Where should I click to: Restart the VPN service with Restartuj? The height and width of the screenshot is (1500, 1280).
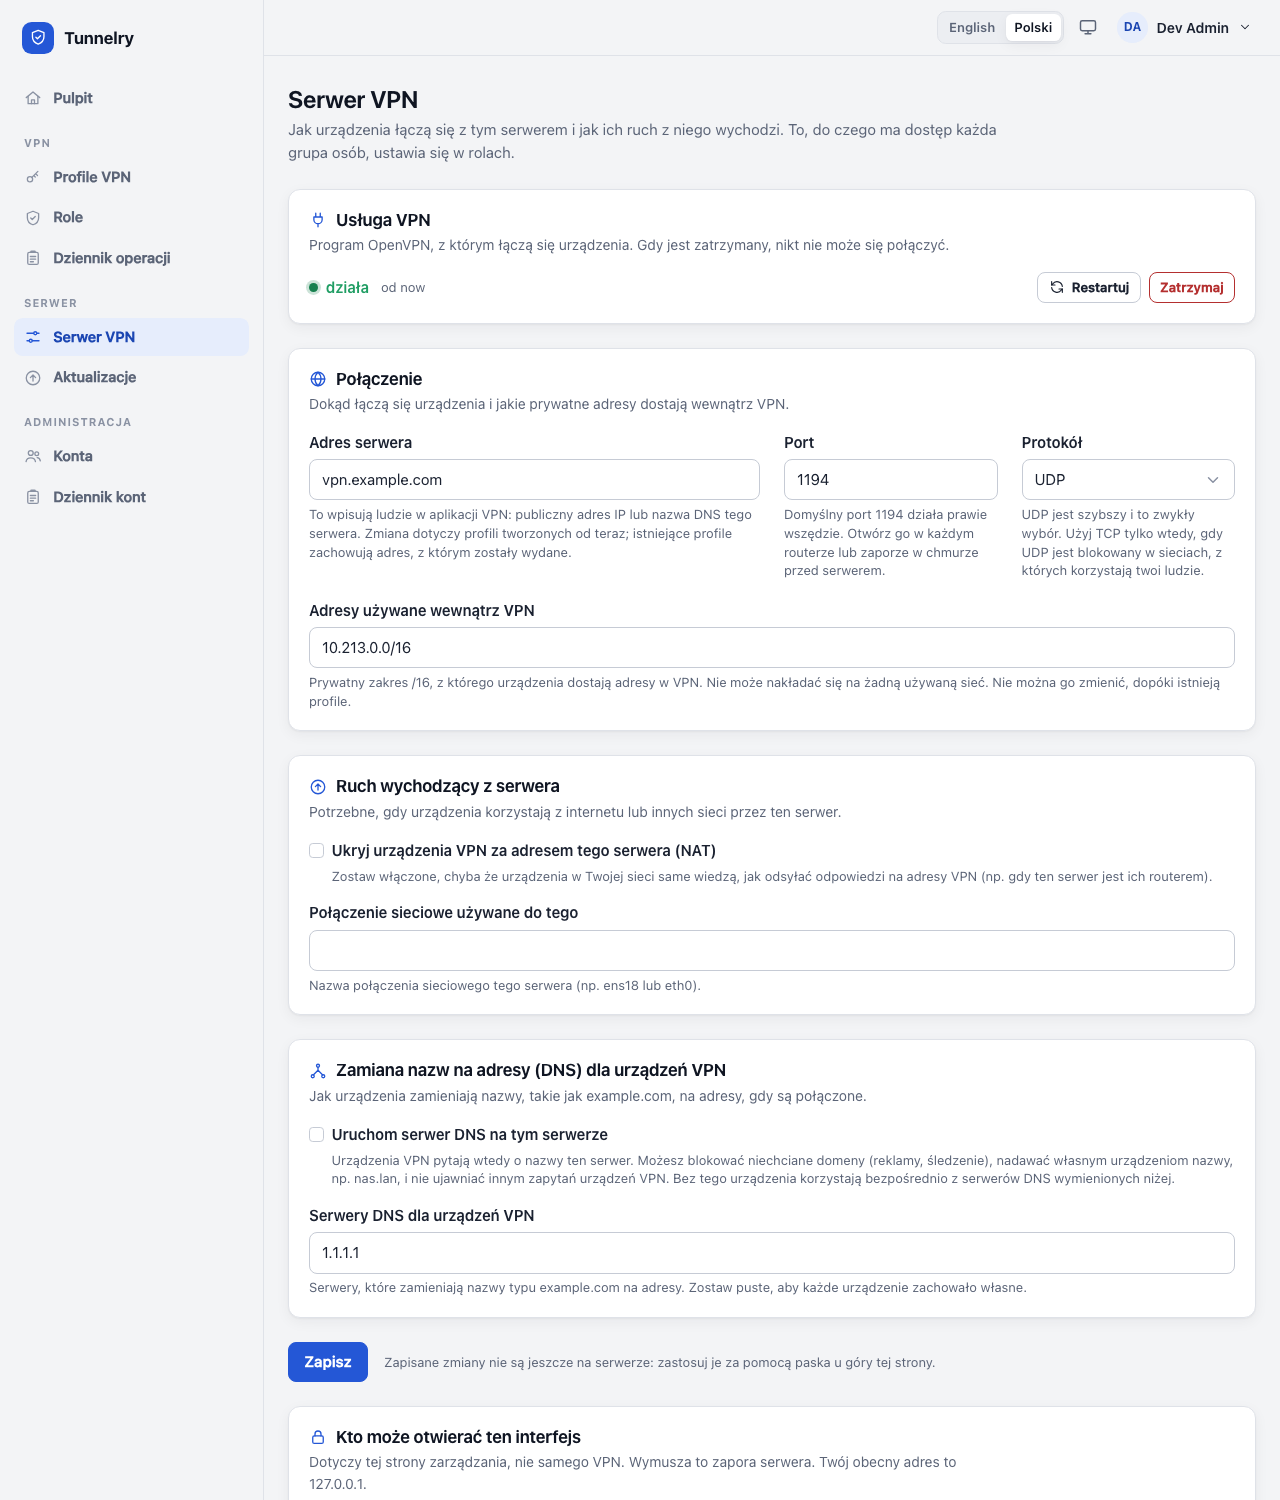click(1089, 287)
